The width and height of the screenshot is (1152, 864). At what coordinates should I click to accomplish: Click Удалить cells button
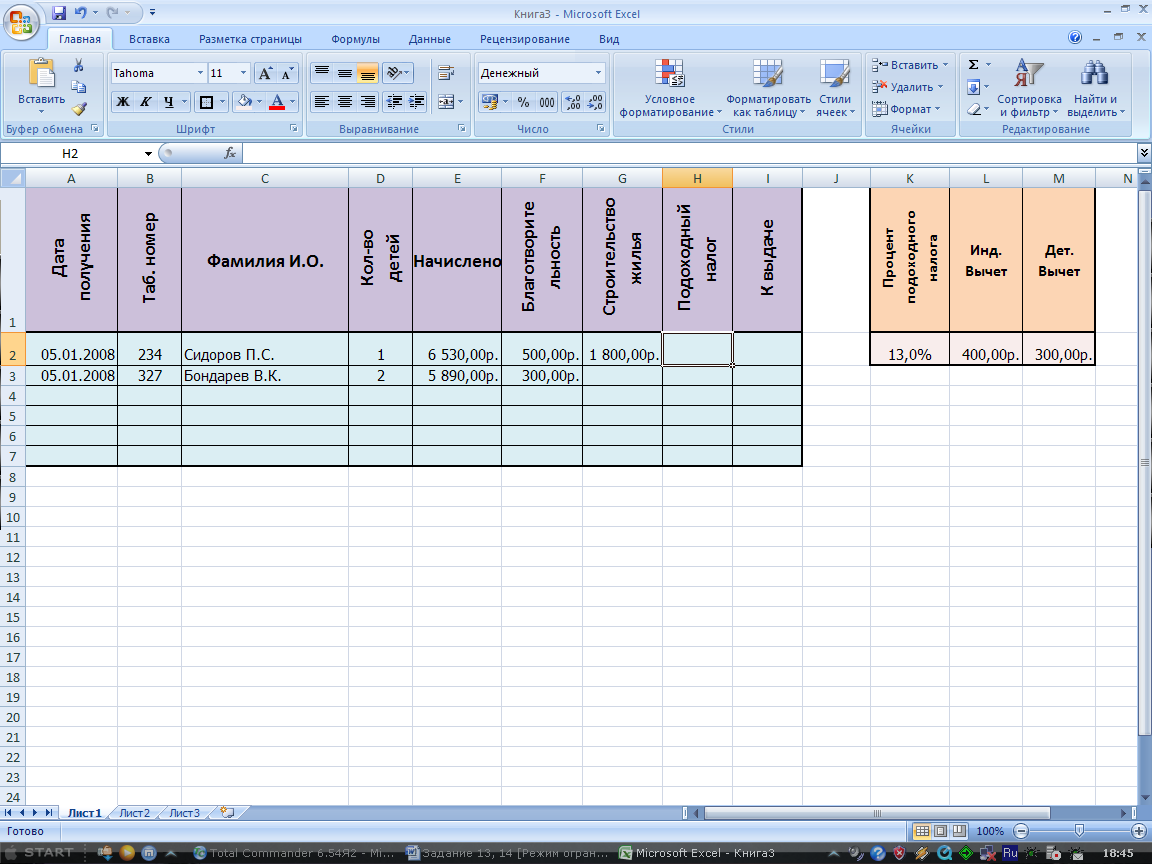(907, 87)
